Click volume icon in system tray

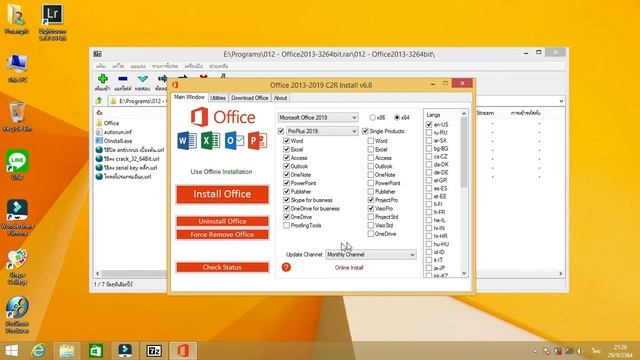click(x=580, y=351)
